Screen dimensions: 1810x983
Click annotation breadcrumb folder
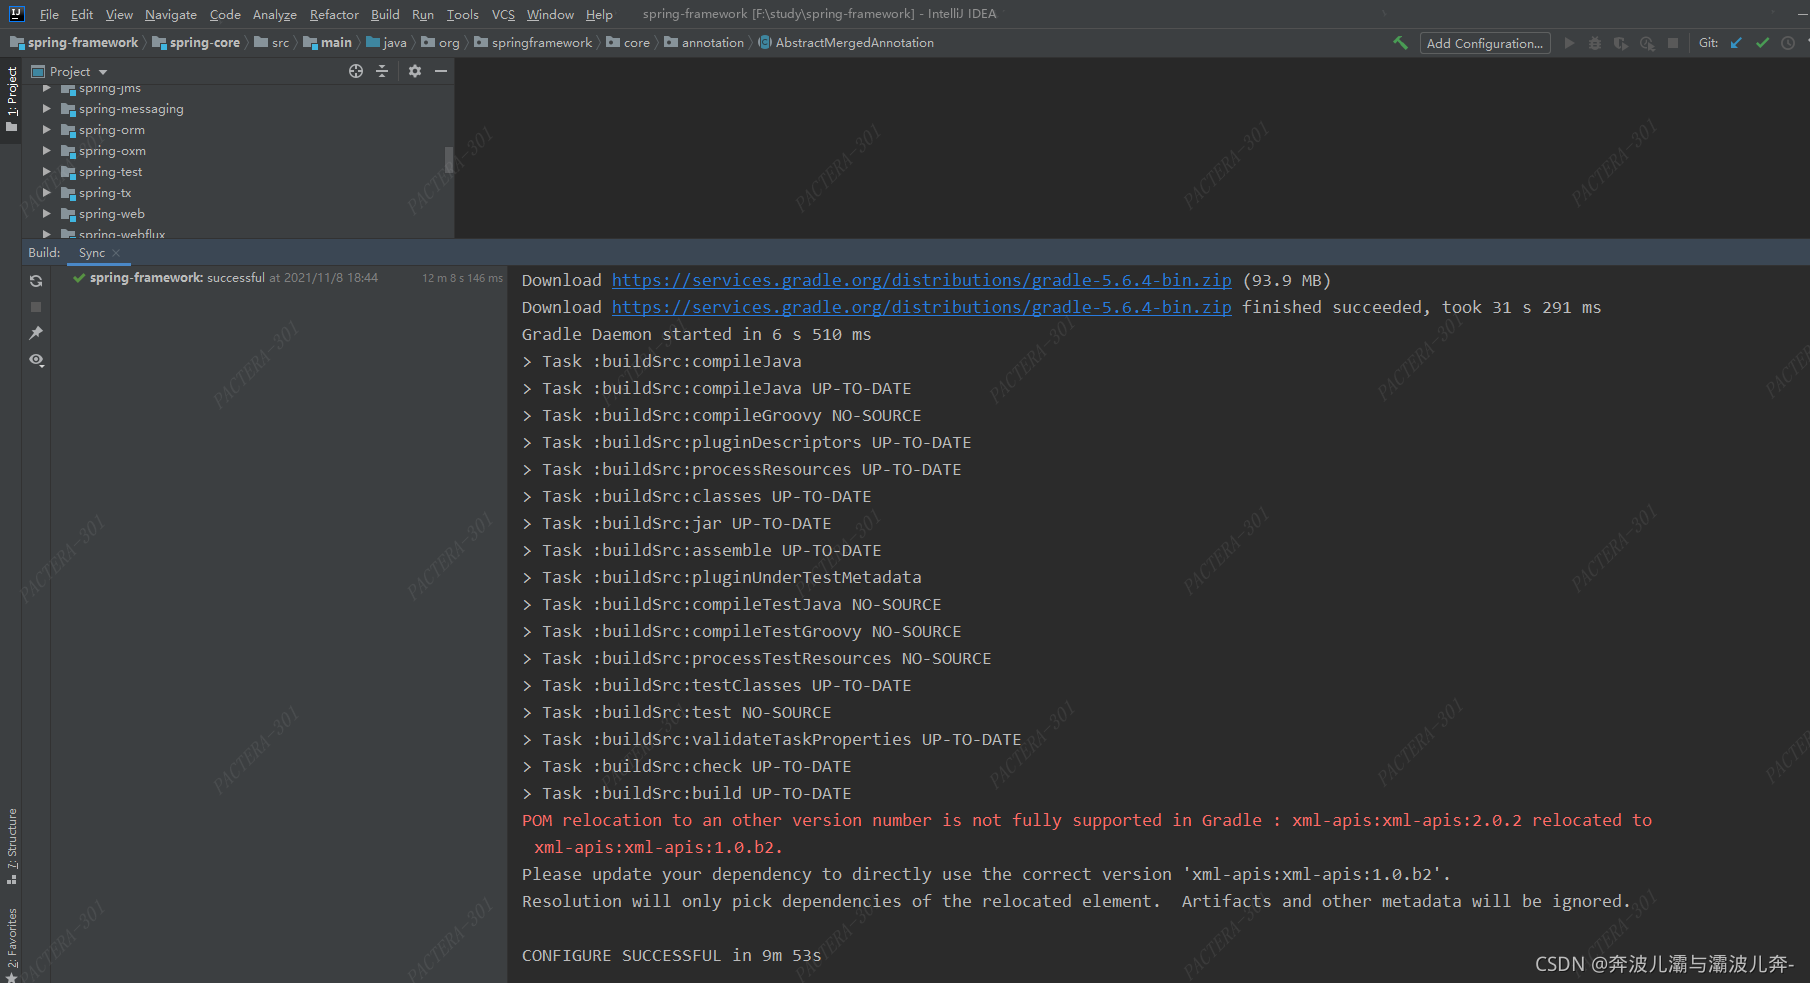704,43
